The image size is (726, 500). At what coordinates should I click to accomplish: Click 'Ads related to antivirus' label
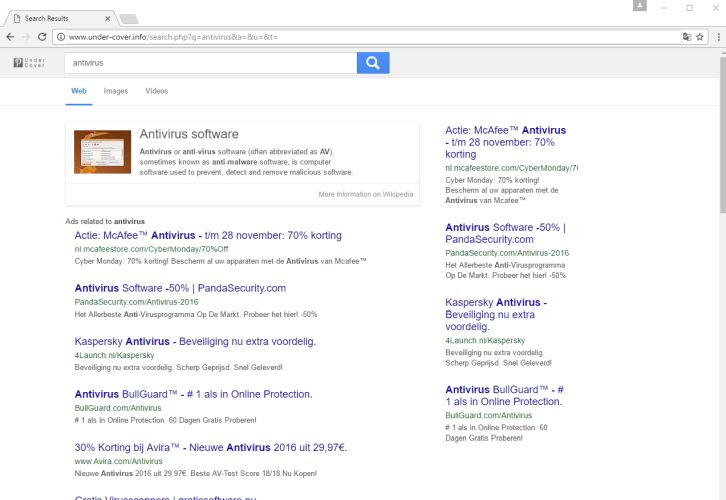[x=105, y=221]
